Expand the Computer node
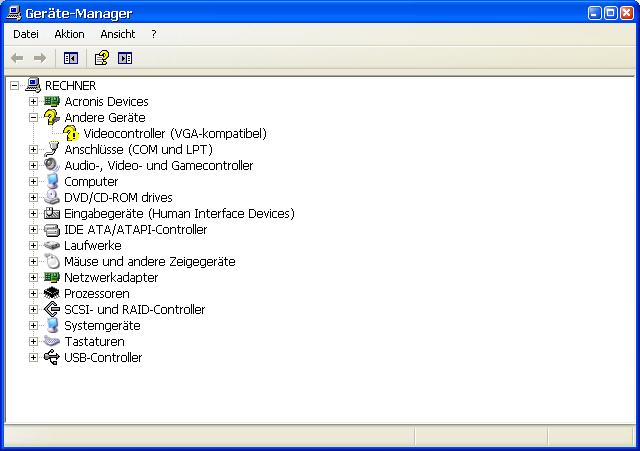The image size is (640, 451). coord(33,181)
